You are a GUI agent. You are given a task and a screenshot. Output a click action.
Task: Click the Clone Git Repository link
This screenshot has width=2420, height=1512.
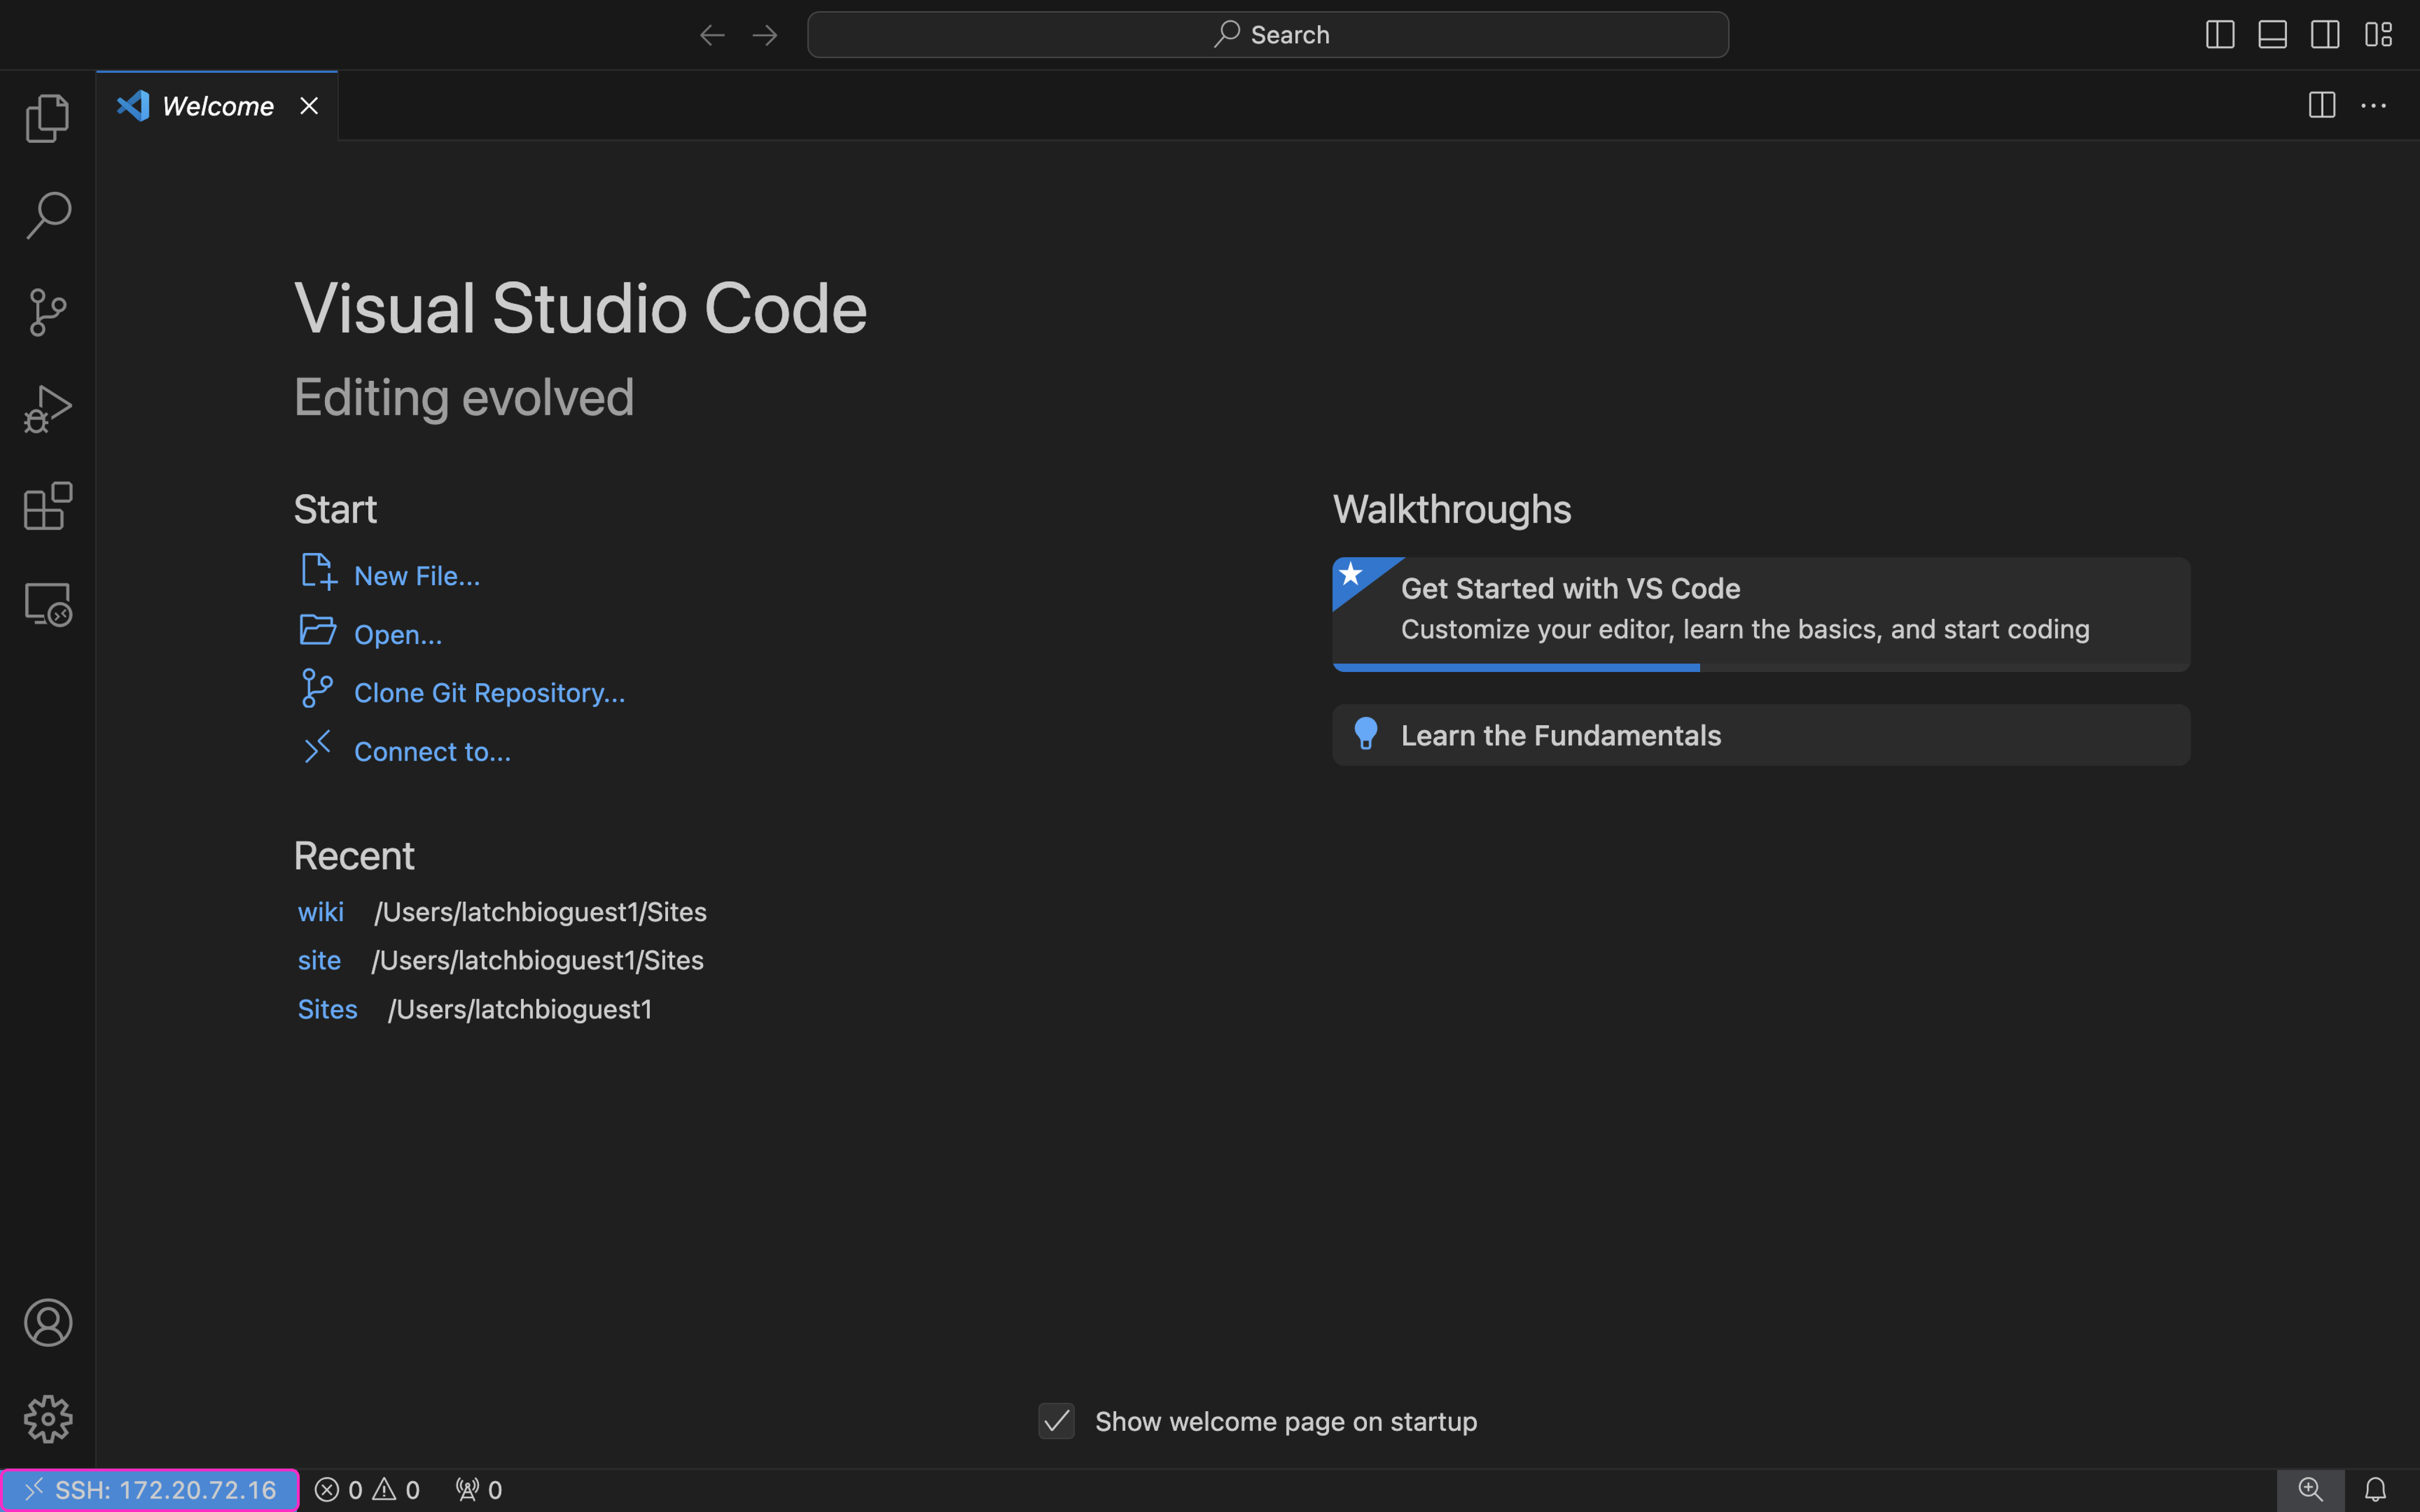[x=489, y=693]
